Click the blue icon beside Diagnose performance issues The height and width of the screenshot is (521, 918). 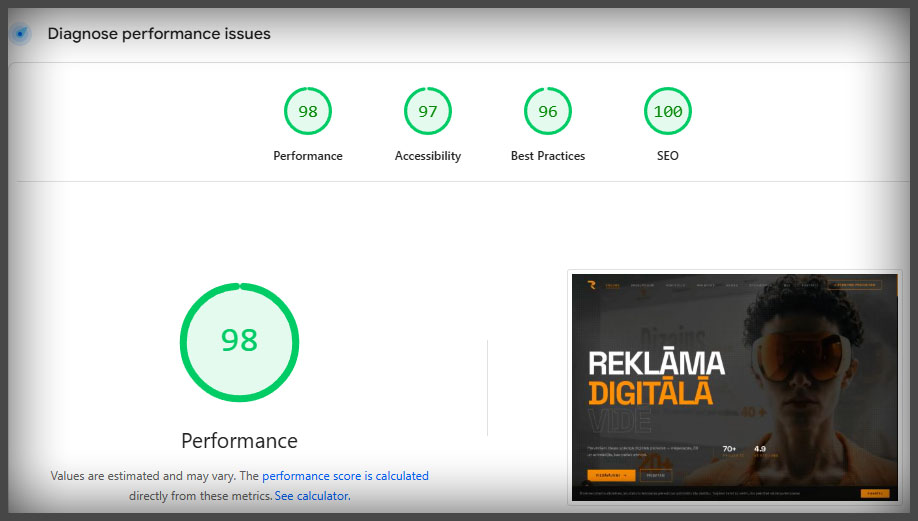[20, 34]
